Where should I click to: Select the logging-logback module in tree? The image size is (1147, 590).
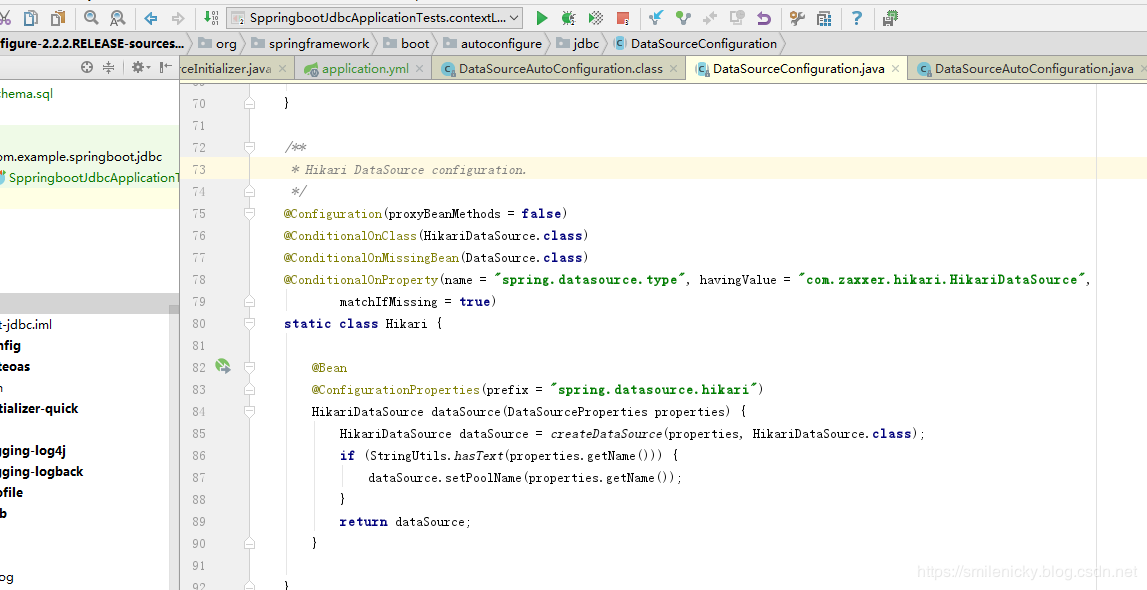42,472
